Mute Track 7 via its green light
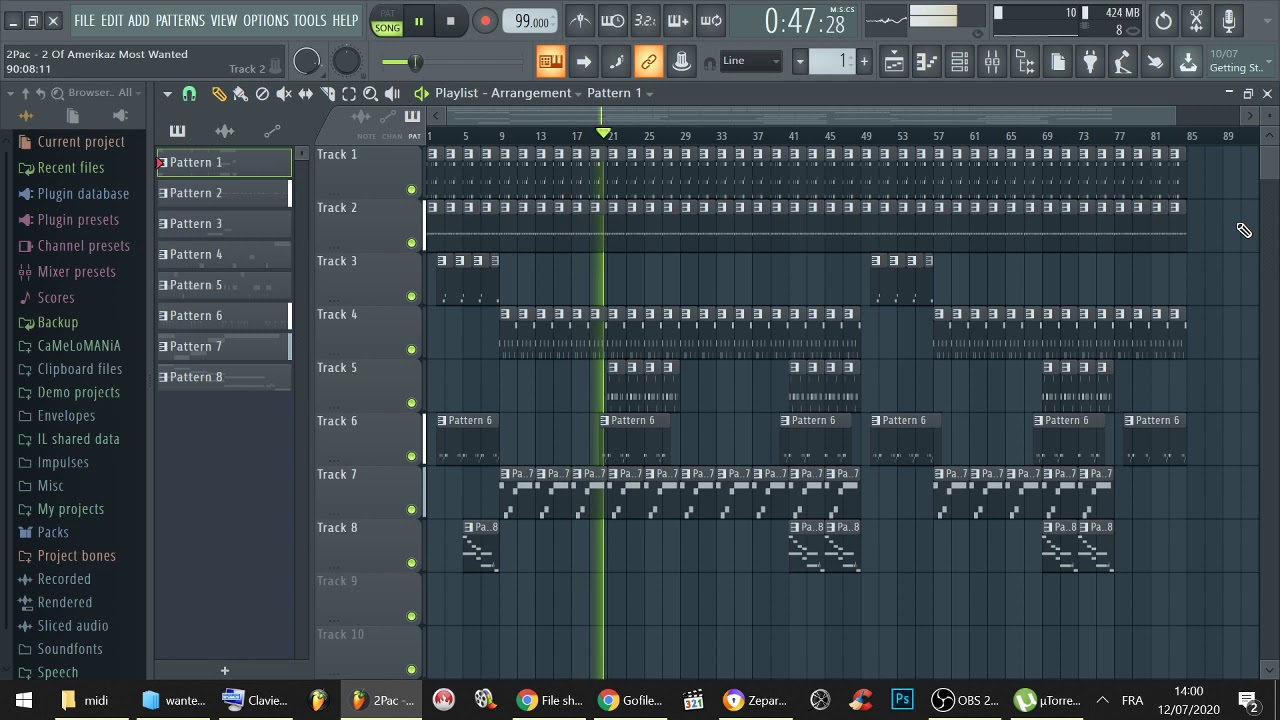The width and height of the screenshot is (1280, 720). pos(411,510)
